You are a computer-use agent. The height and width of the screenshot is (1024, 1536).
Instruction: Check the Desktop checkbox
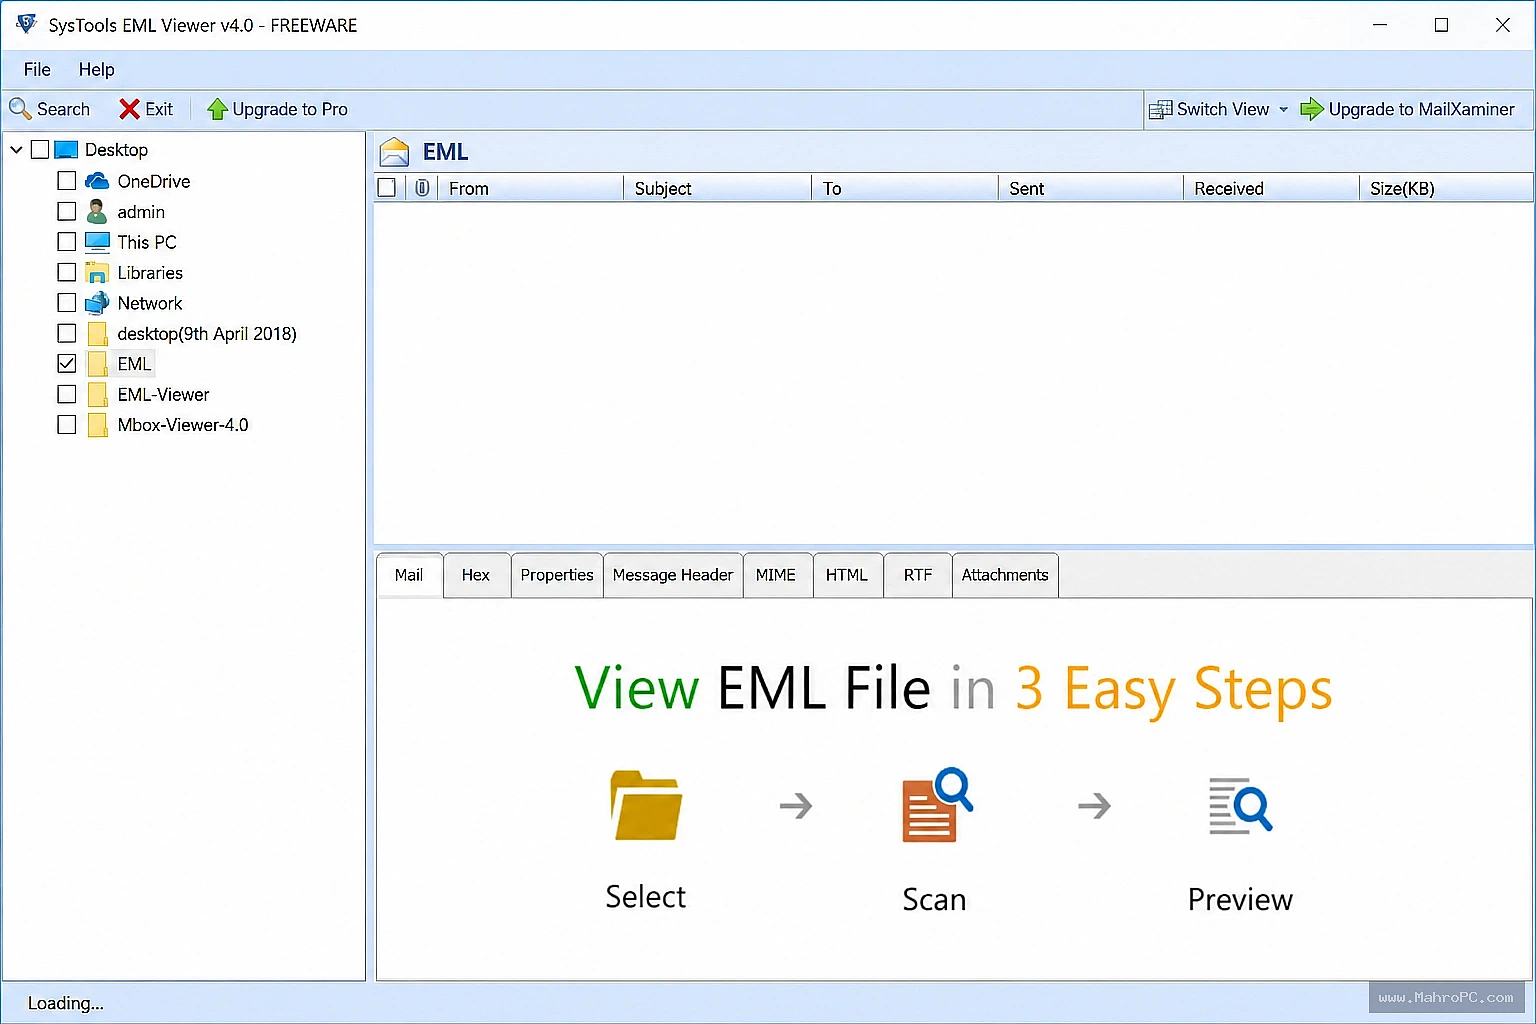click(x=40, y=150)
